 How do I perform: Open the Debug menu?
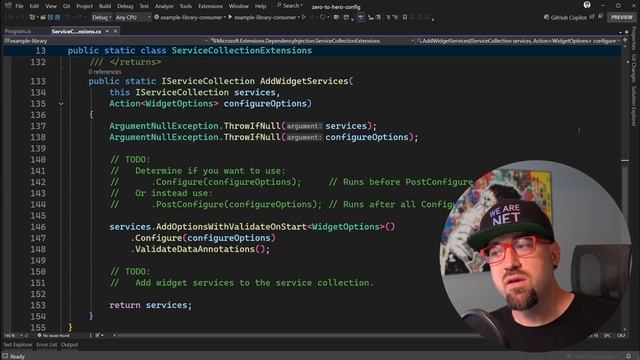point(125,6)
